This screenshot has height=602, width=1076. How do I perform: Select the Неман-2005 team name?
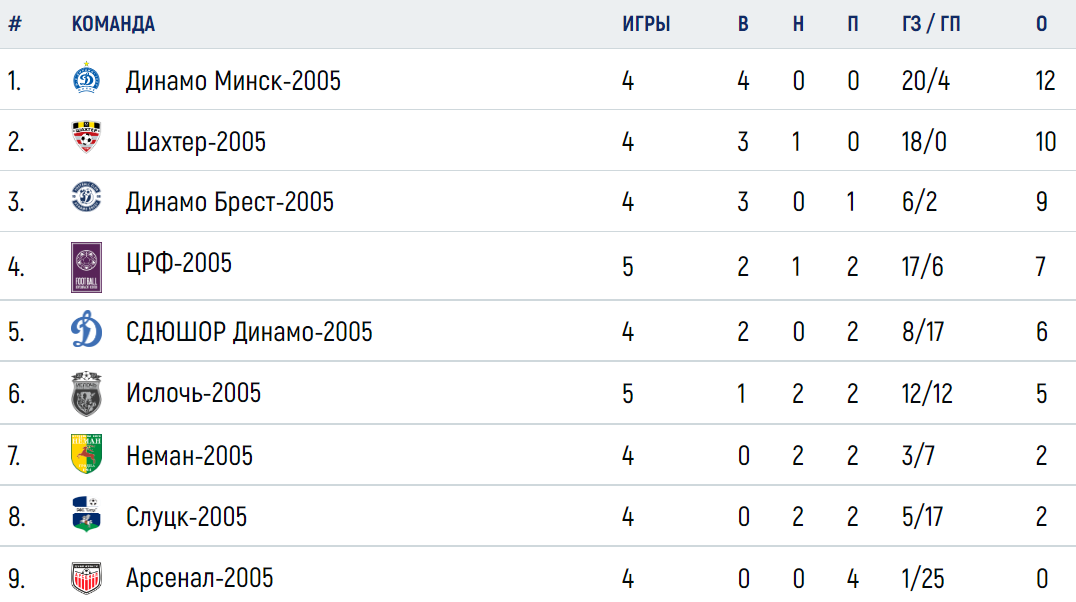(189, 456)
